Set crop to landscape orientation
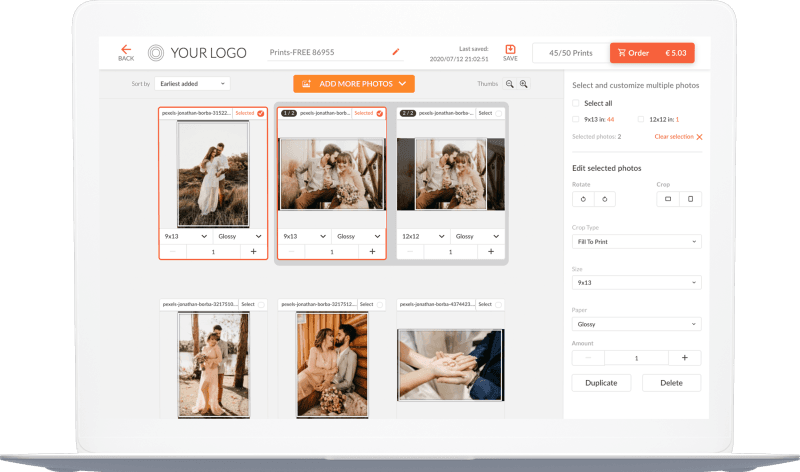The image size is (800, 472). pyautogui.click(x=668, y=199)
